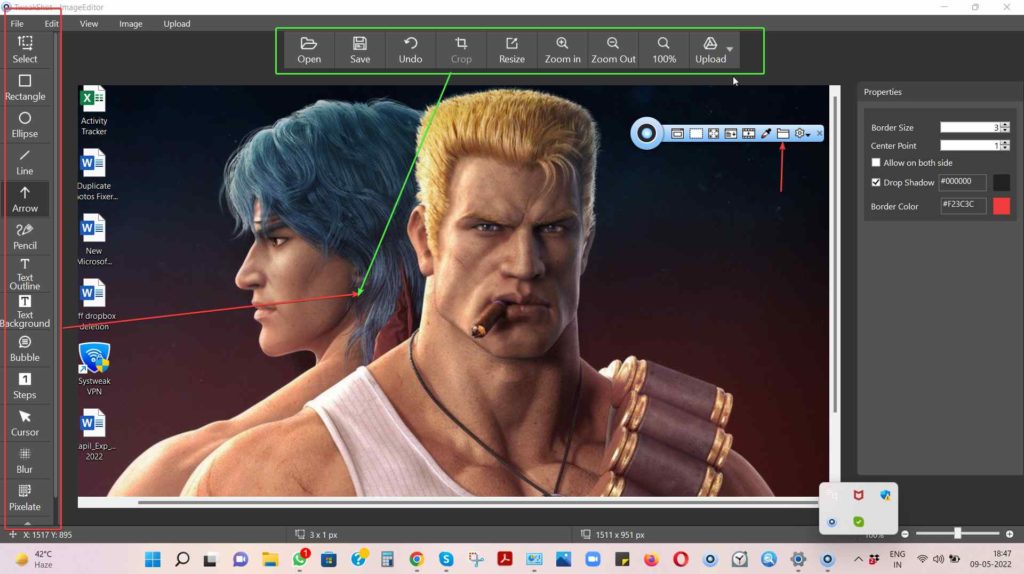Uncheck the Drop Shadow checkbox
This screenshot has width=1024, height=574.
coord(876,182)
